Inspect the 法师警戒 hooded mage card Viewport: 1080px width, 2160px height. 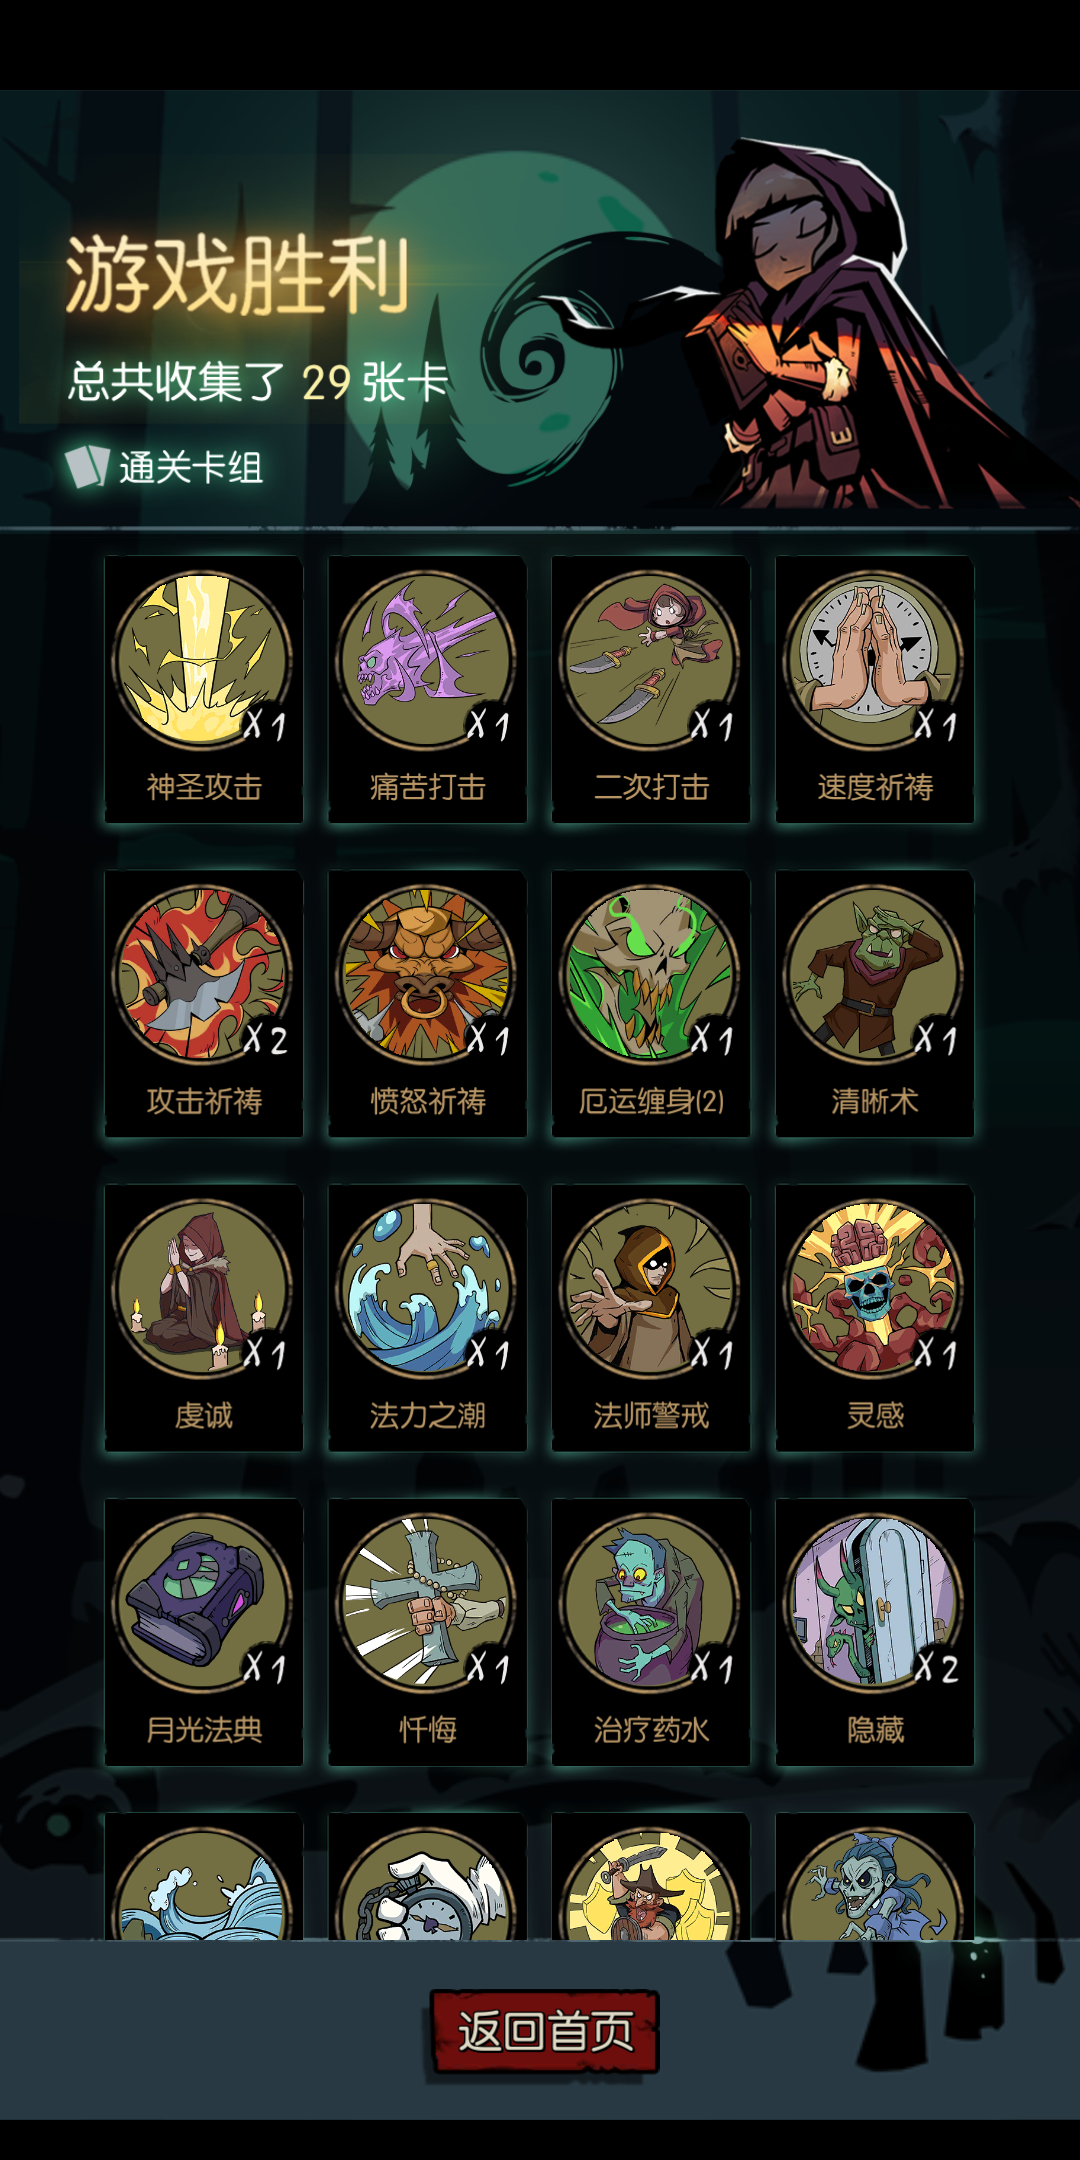point(651,1317)
